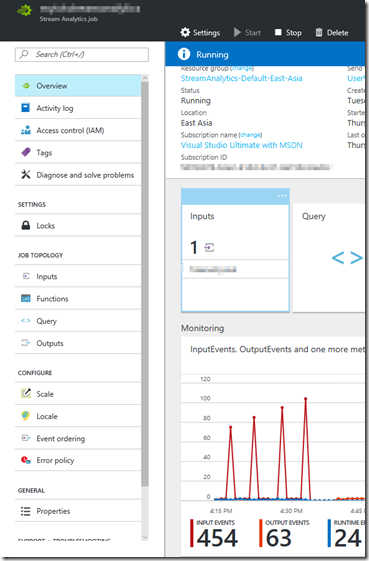This screenshot has height=561, width=369.
Task: Click the OUTPUT EVENTS 63 metric
Action: pos(284,533)
